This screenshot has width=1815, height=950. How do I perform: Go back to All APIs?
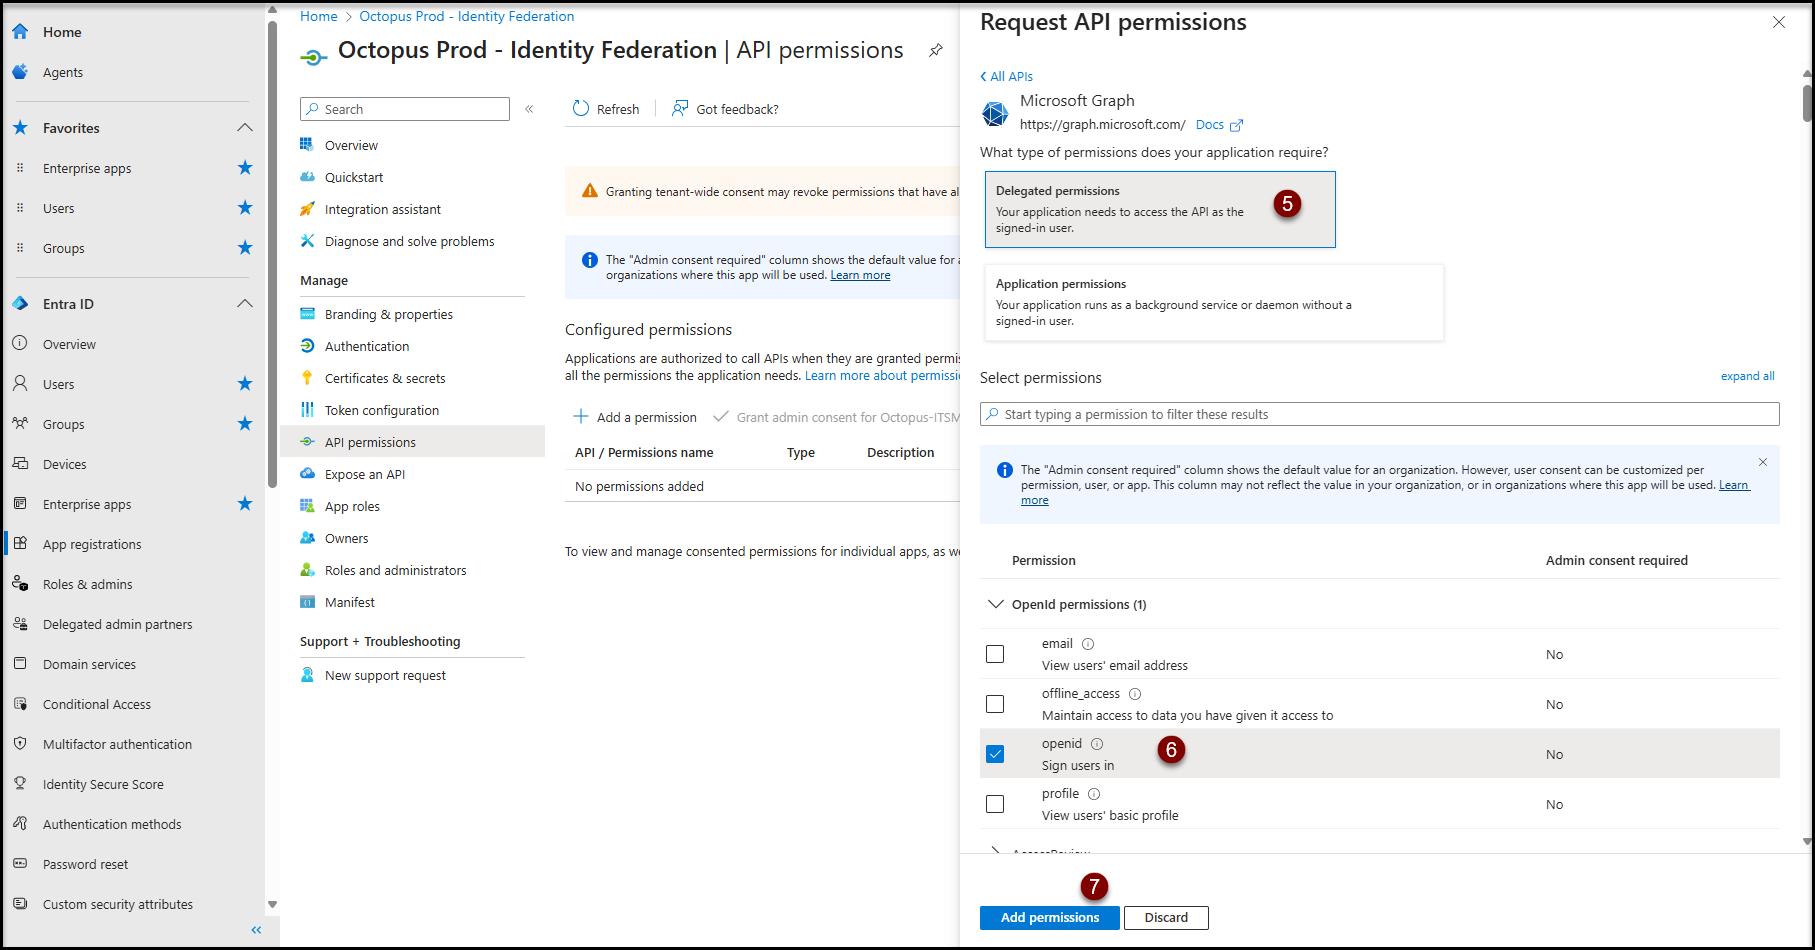1007,76
